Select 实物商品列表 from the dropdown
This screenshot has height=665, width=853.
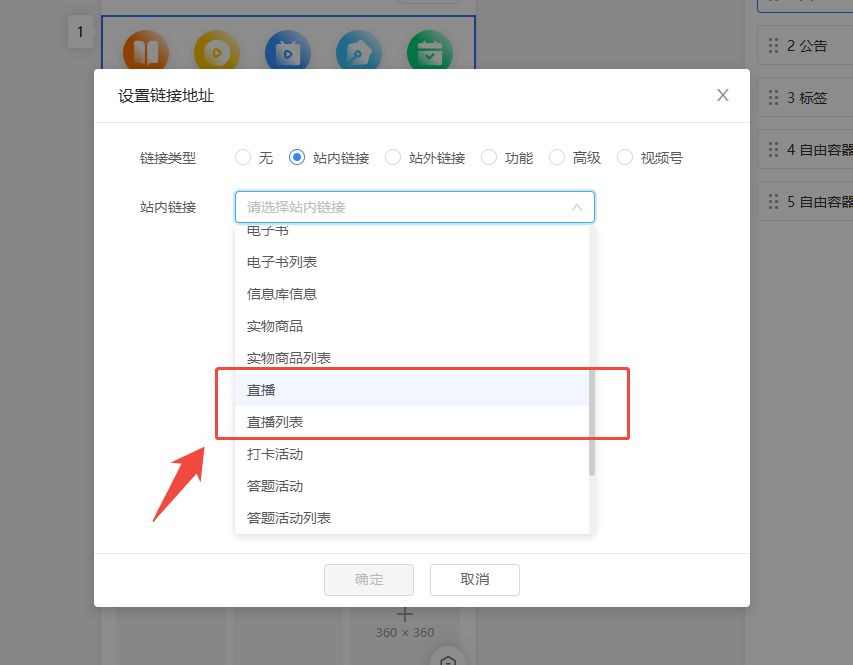pos(289,358)
